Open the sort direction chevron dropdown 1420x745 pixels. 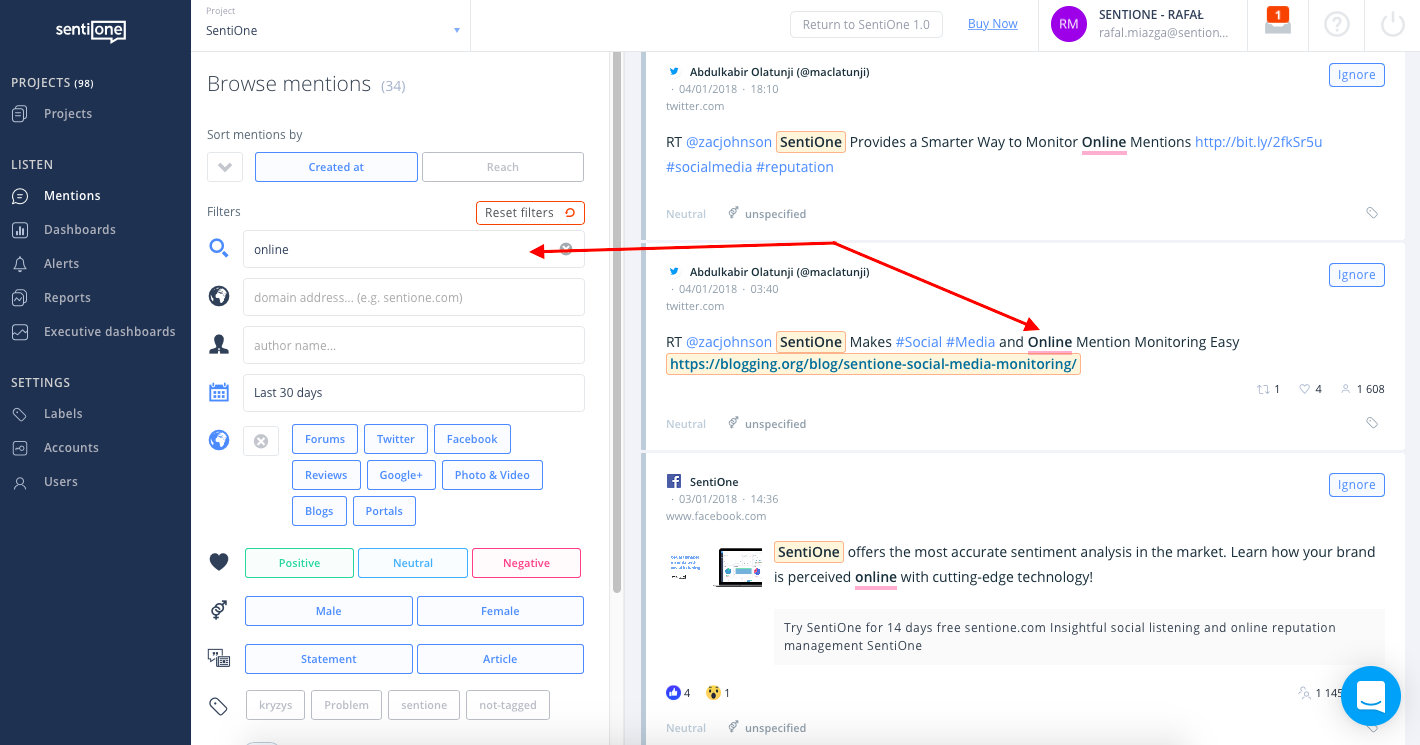[225, 167]
